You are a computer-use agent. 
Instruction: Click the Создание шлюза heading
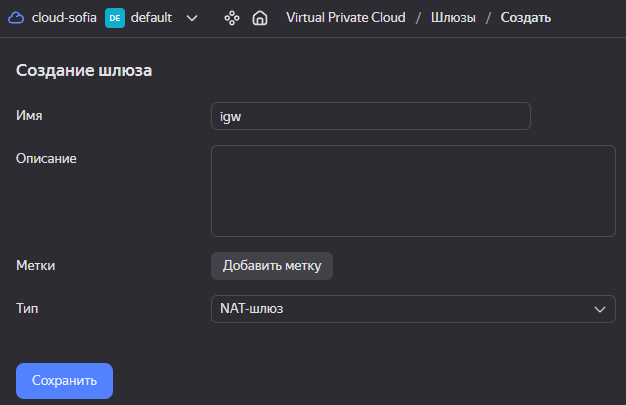click(84, 70)
